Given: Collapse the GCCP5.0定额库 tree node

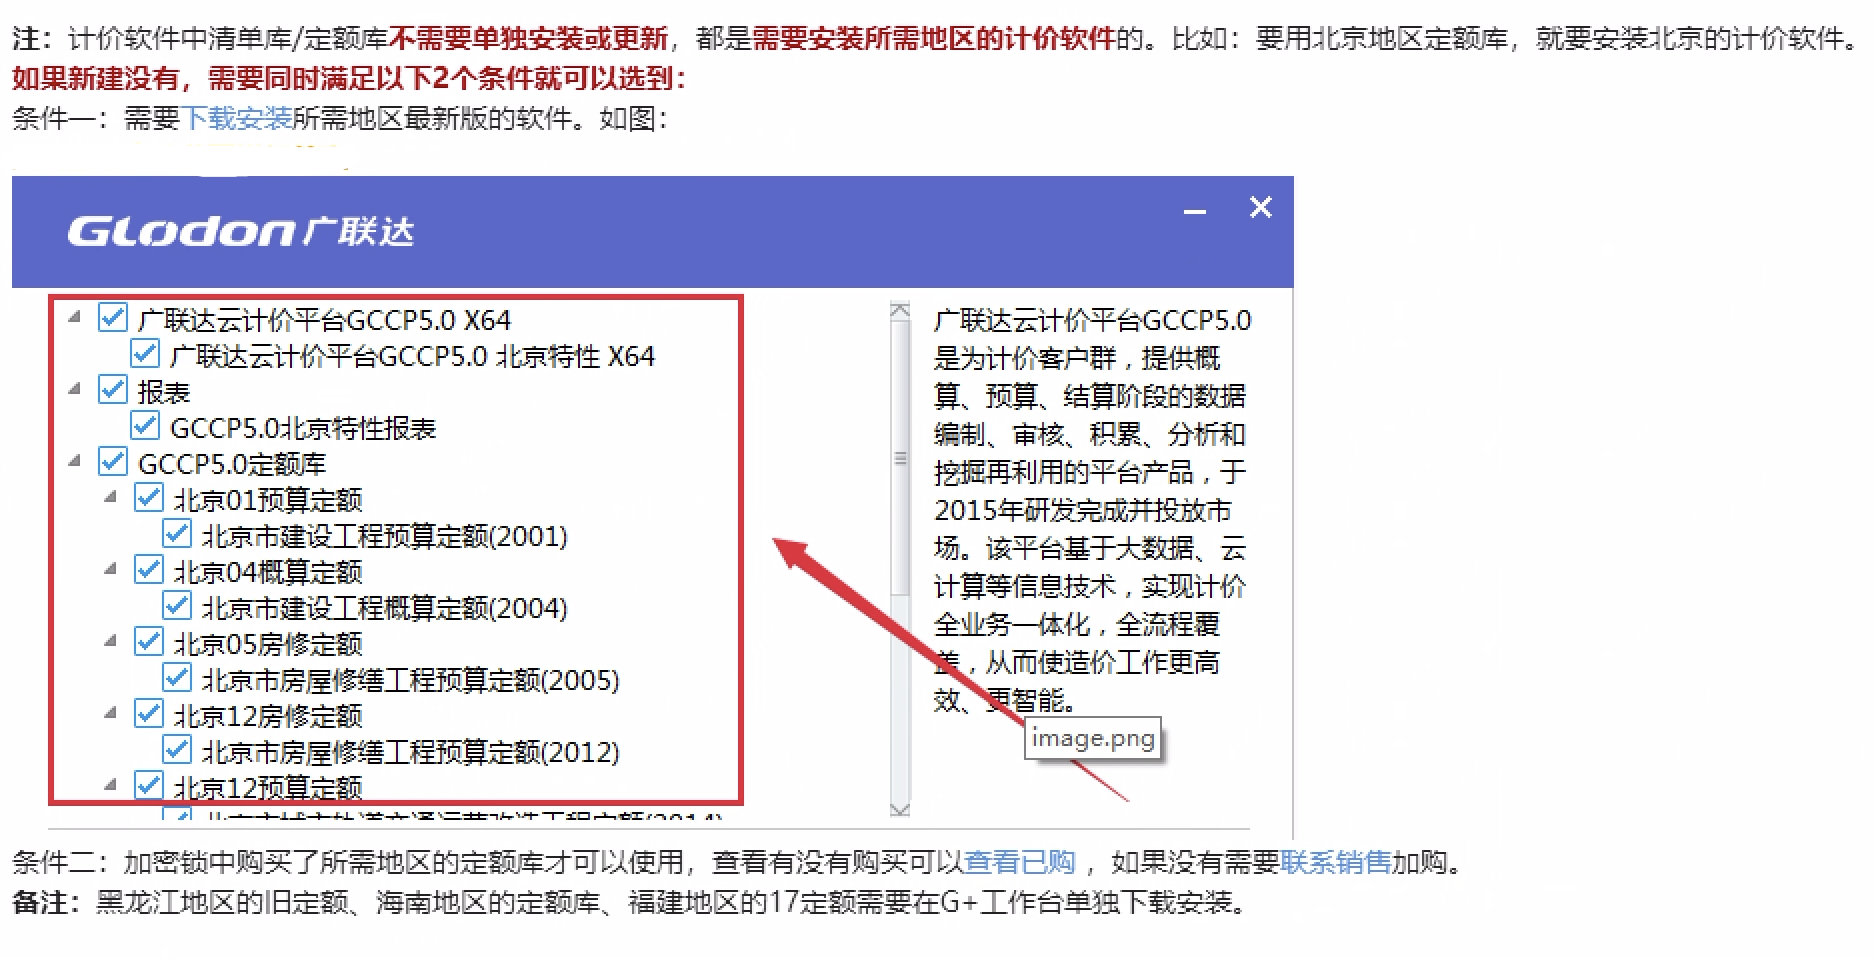Looking at the screenshot, I should (75, 461).
